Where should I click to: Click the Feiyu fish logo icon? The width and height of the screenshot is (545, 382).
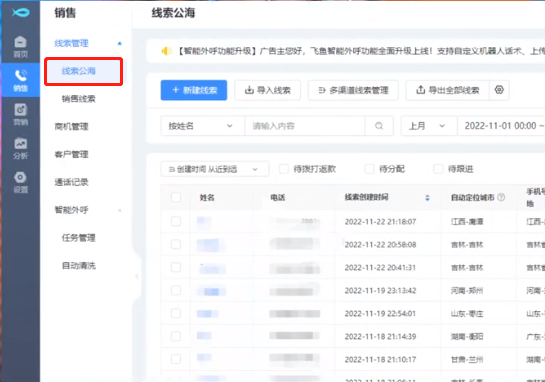pyautogui.click(x=21, y=13)
